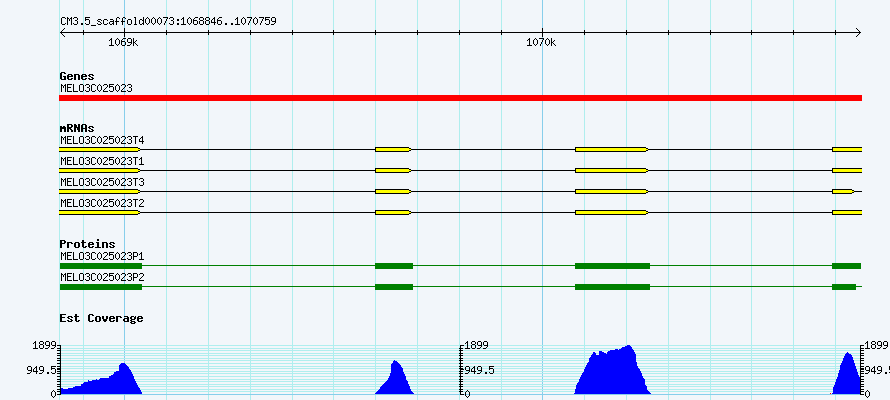This screenshot has width=890, height=400.
Task: Click the leftmost yellow exon of MELO3C025023T4
Action: (100, 149)
